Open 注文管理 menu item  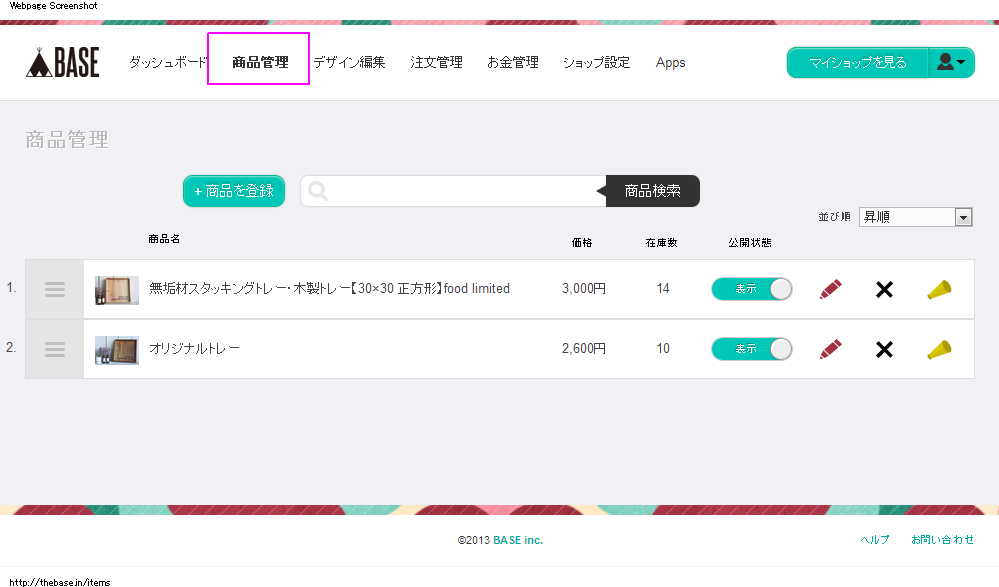[436, 62]
